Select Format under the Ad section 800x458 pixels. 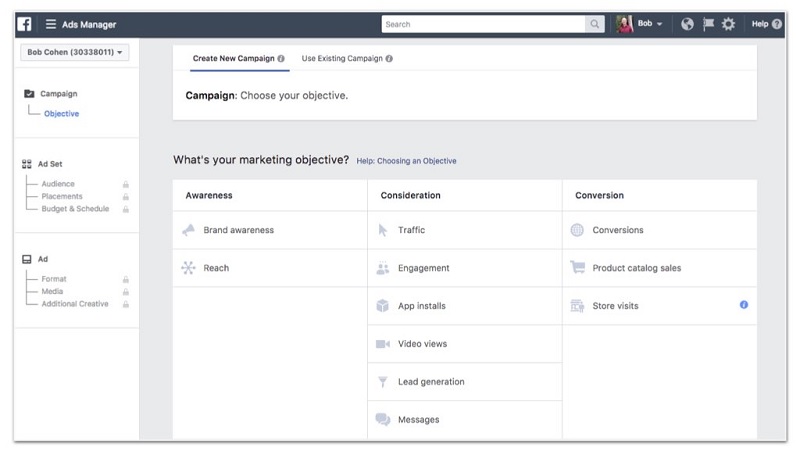54,279
